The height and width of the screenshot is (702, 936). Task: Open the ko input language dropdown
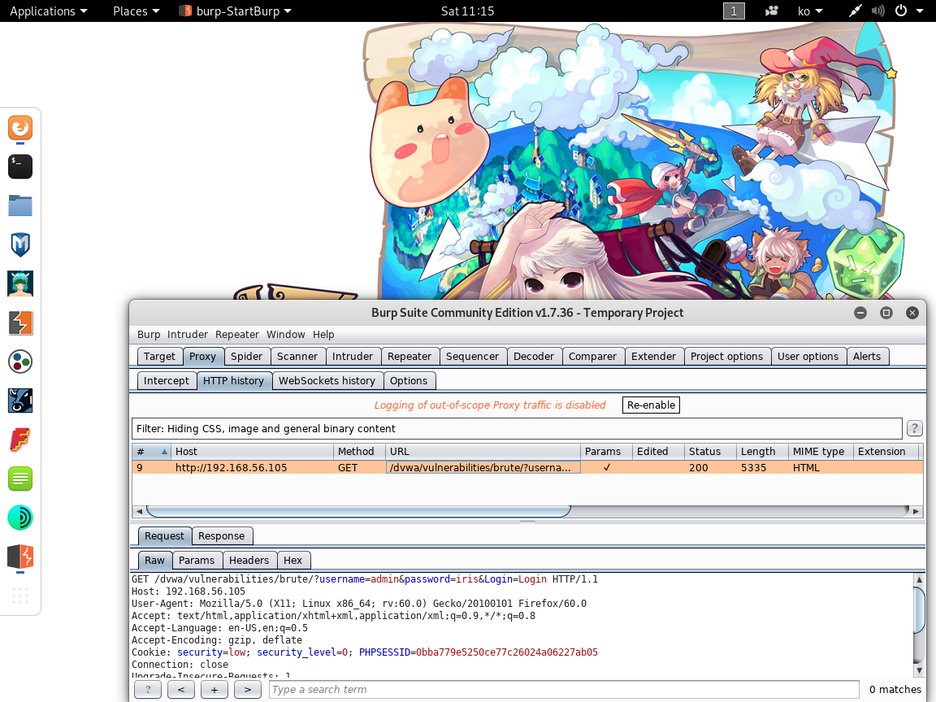tap(809, 11)
